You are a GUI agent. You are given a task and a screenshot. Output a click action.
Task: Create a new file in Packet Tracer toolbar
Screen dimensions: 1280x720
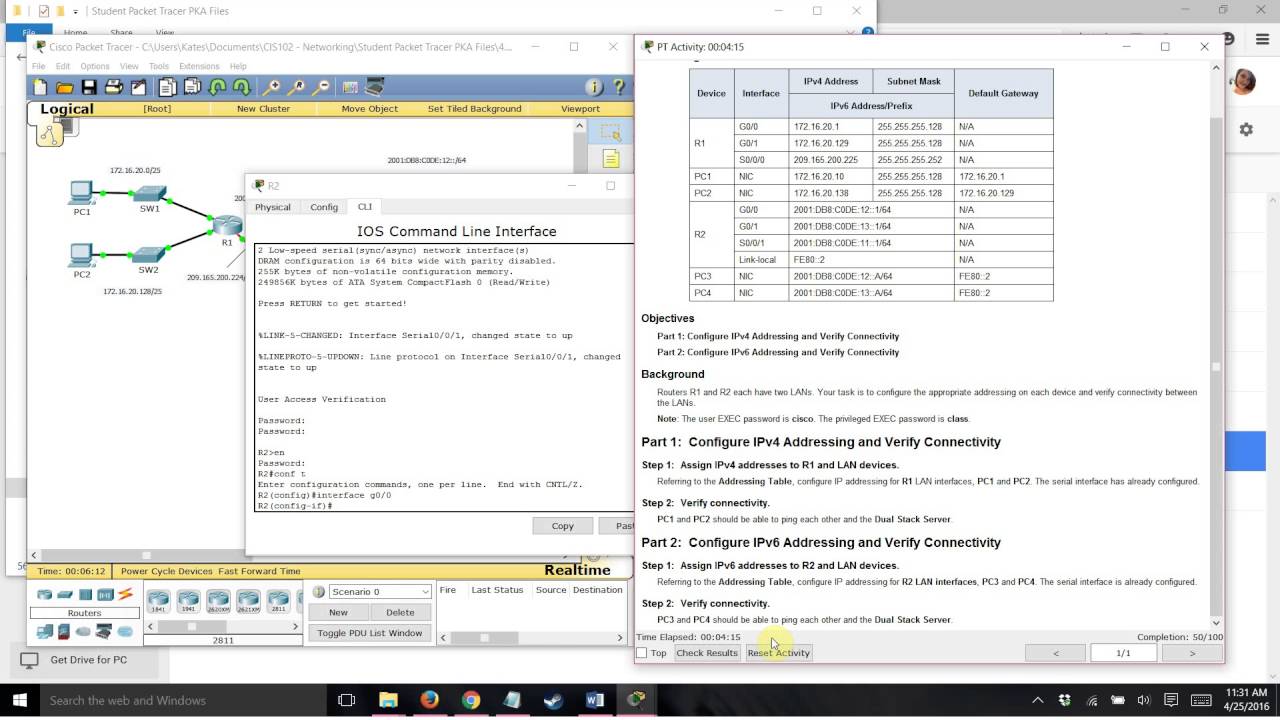(41, 87)
